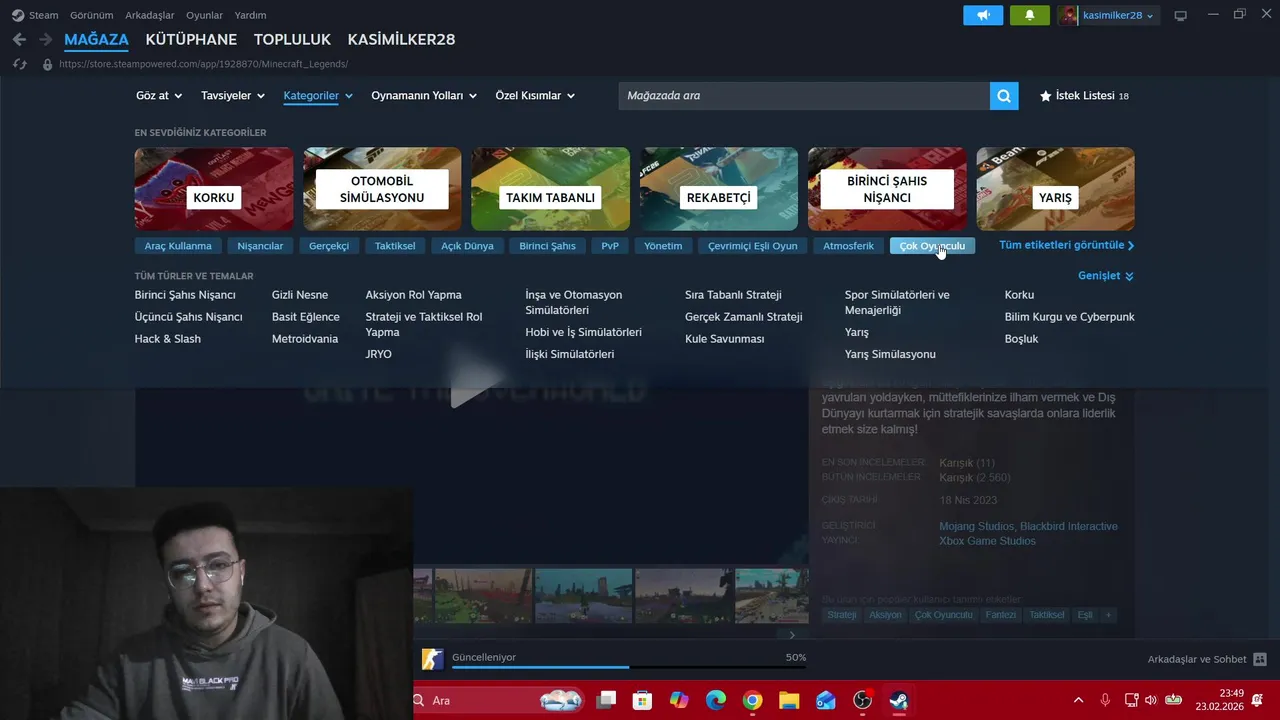Open Outlook mail from the taskbar
The height and width of the screenshot is (720, 1280).
(825, 700)
